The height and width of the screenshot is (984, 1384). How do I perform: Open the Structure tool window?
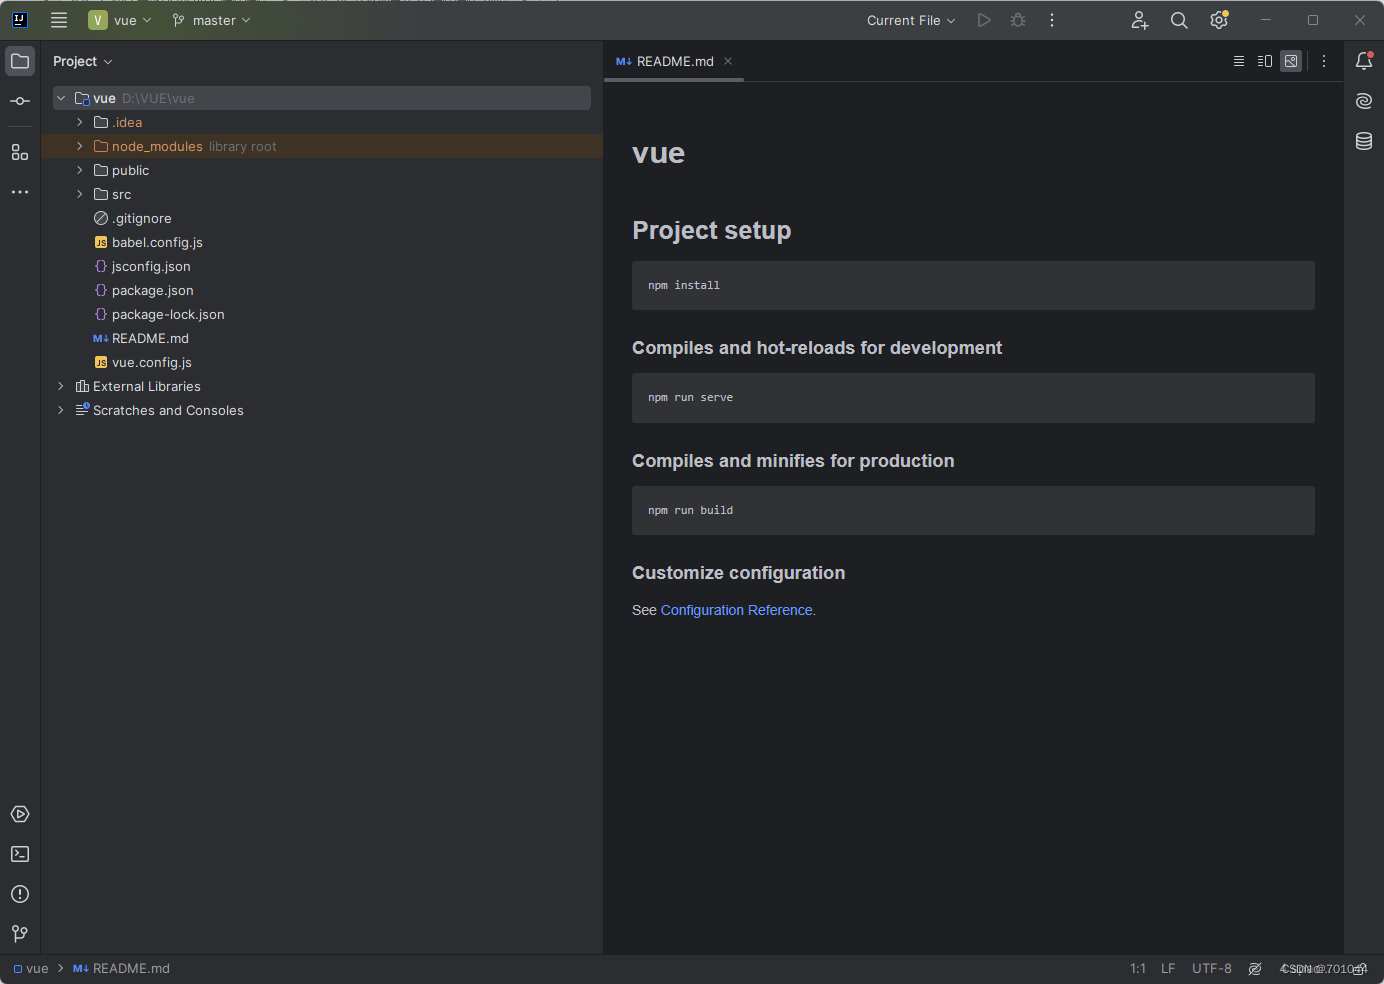pyautogui.click(x=20, y=152)
